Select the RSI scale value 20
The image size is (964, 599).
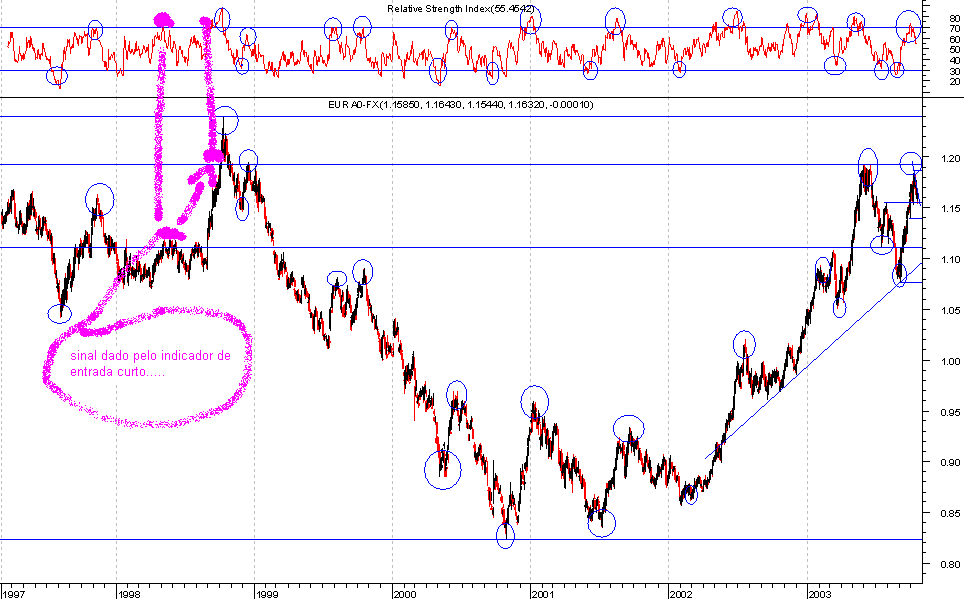point(955,81)
